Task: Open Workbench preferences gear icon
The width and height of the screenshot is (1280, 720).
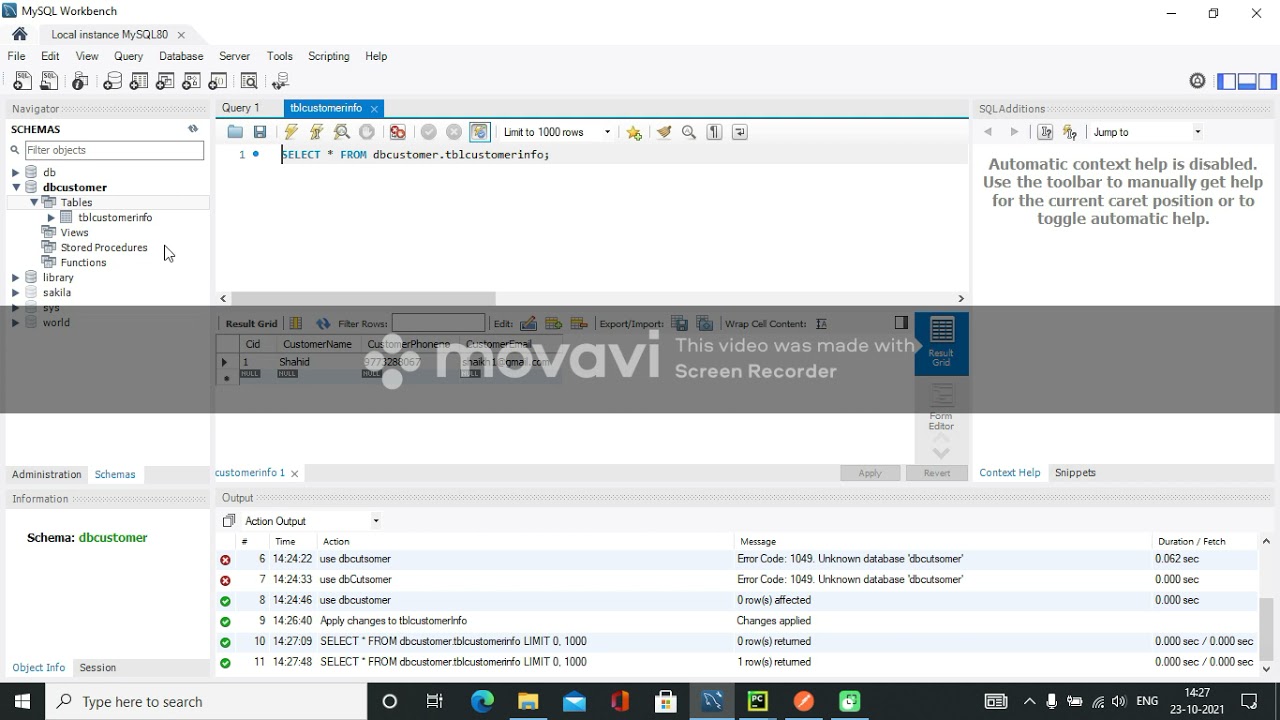Action: pos(1198,81)
